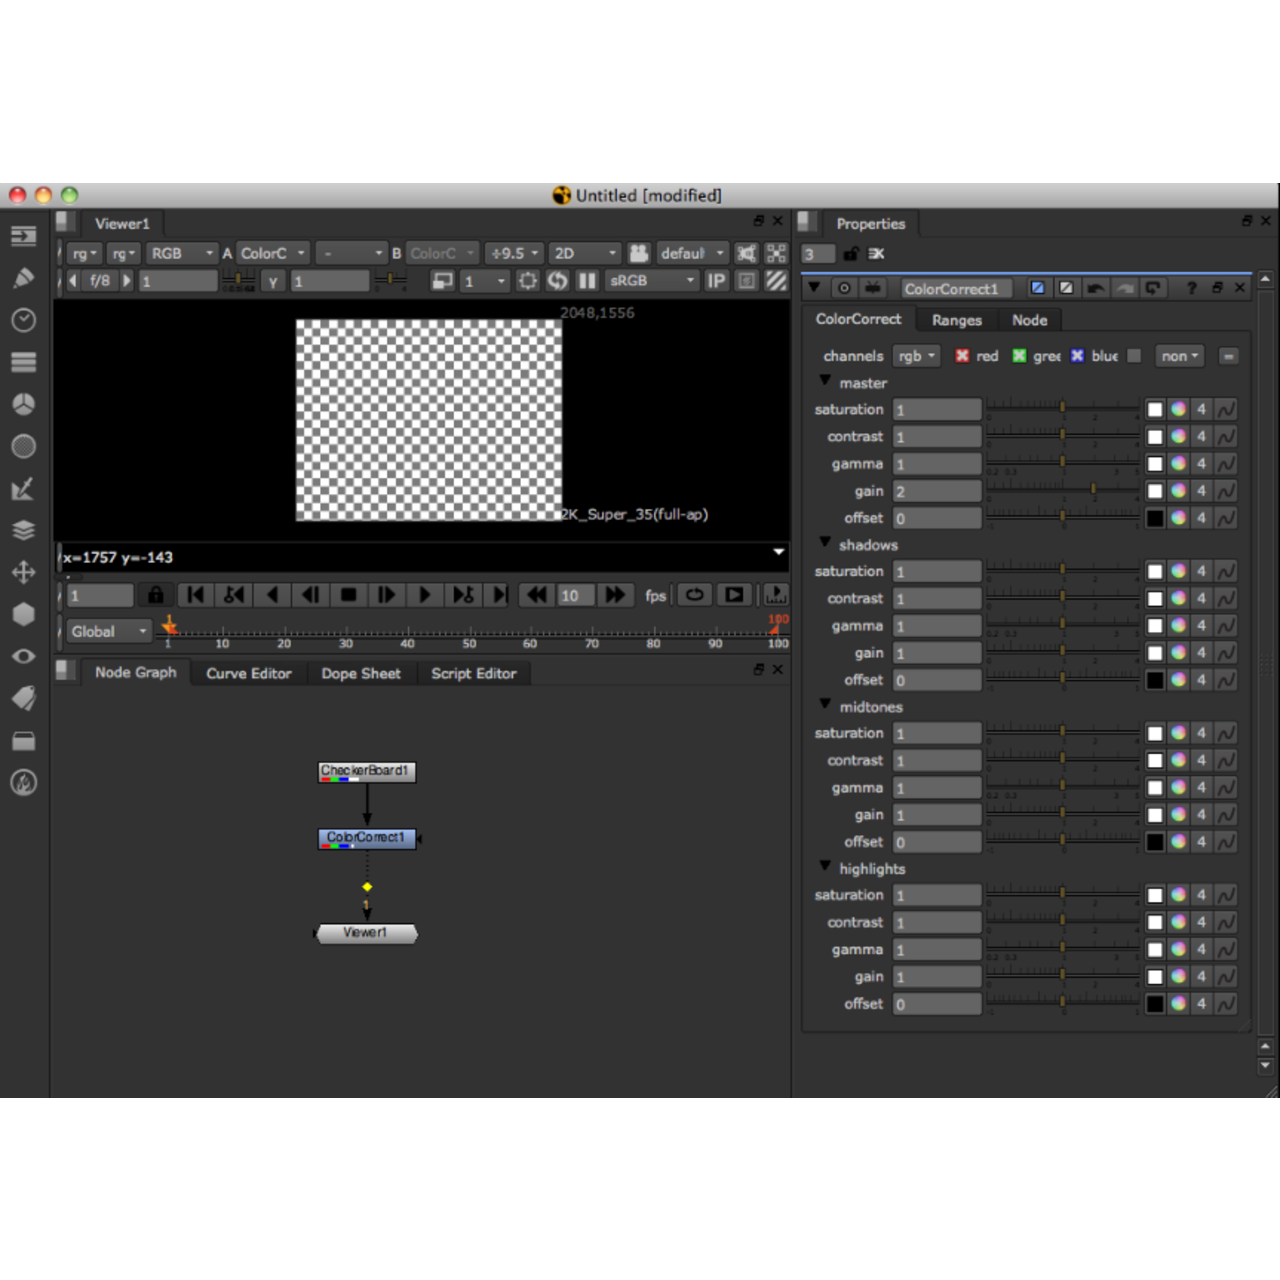This screenshot has height=1280, width=1280.
Task: Pause the viewer update
Action: pos(587,281)
